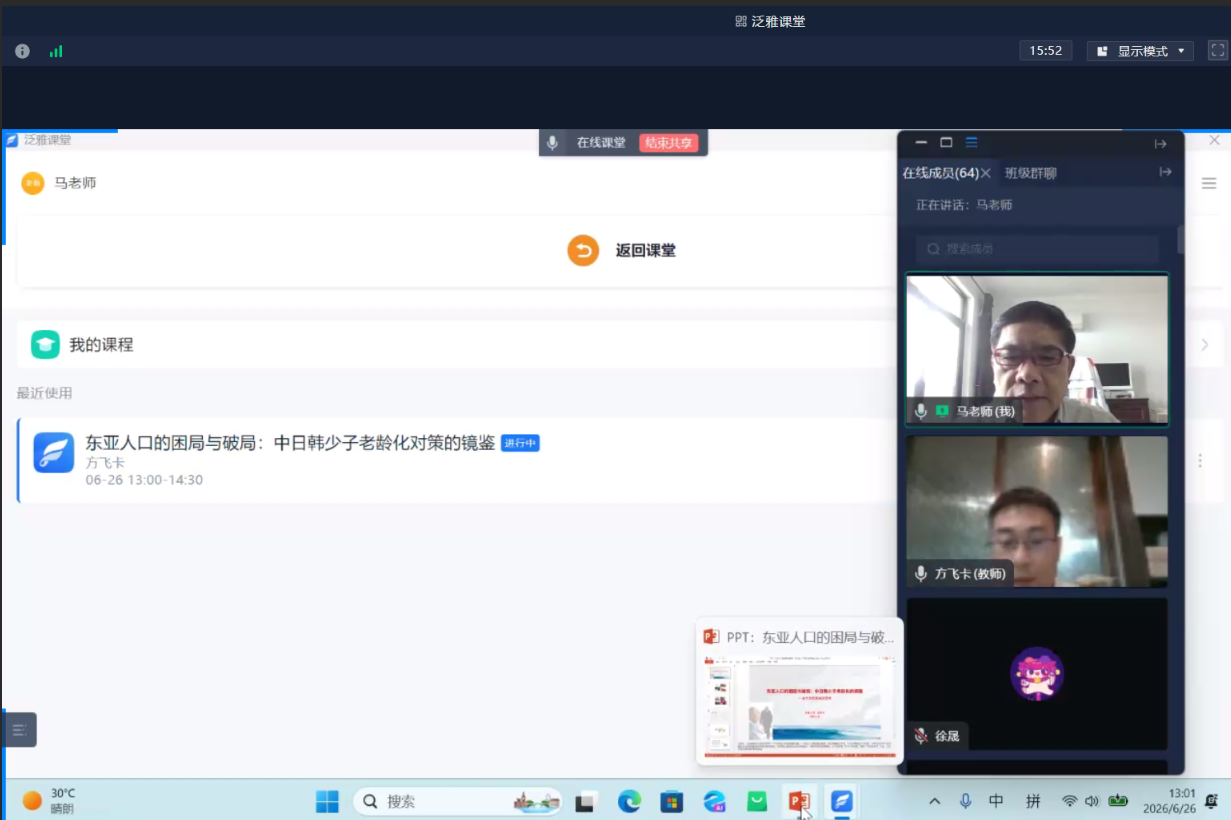1231x820 pixels.
Task: Open the Windows Start menu
Action: (x=327, y=801)
